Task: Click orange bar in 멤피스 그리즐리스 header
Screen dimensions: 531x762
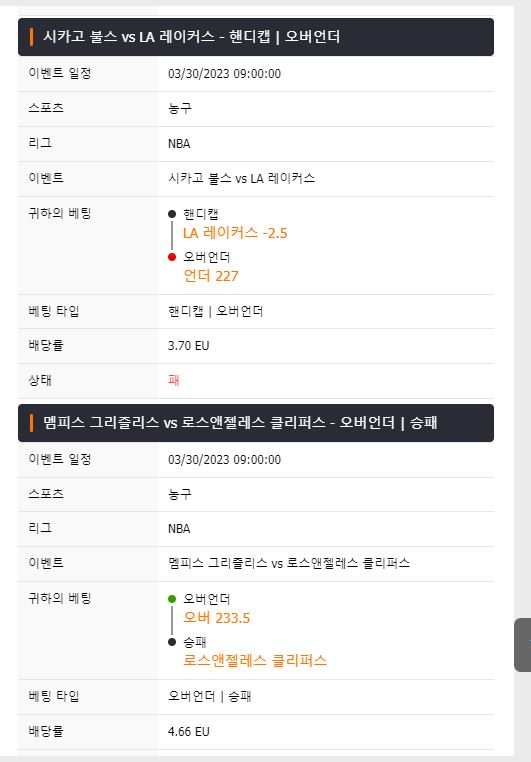Action: 32,423
